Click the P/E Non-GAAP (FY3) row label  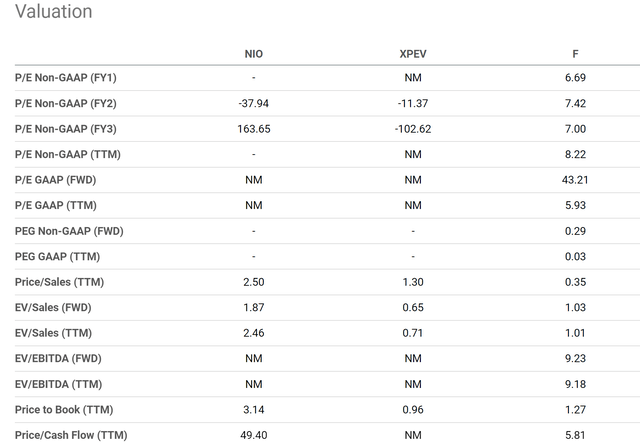point(66,129)
